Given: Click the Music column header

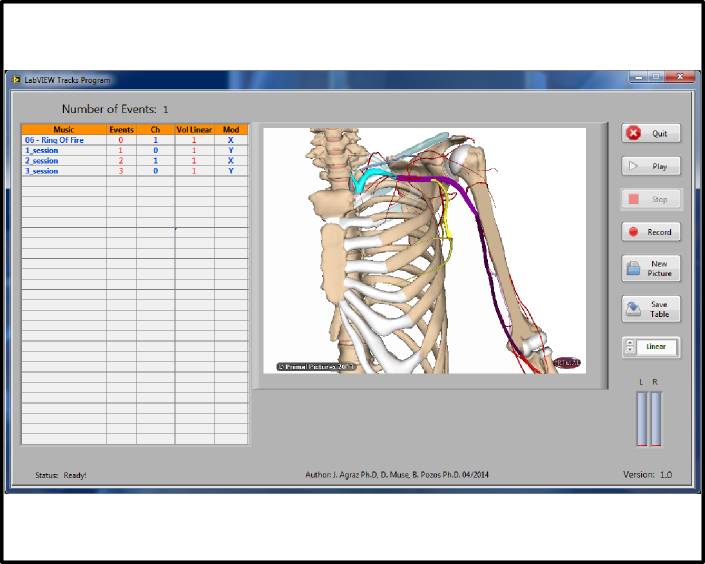Looking at the screenshot, I should [x=64, y=130].
